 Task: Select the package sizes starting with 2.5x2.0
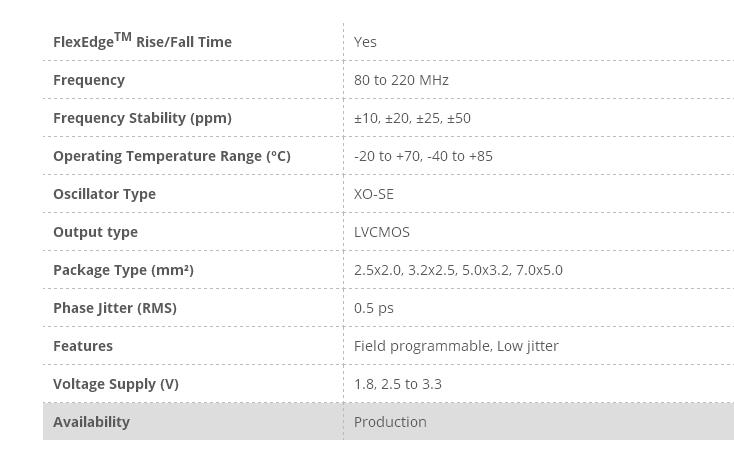[458, 270]
